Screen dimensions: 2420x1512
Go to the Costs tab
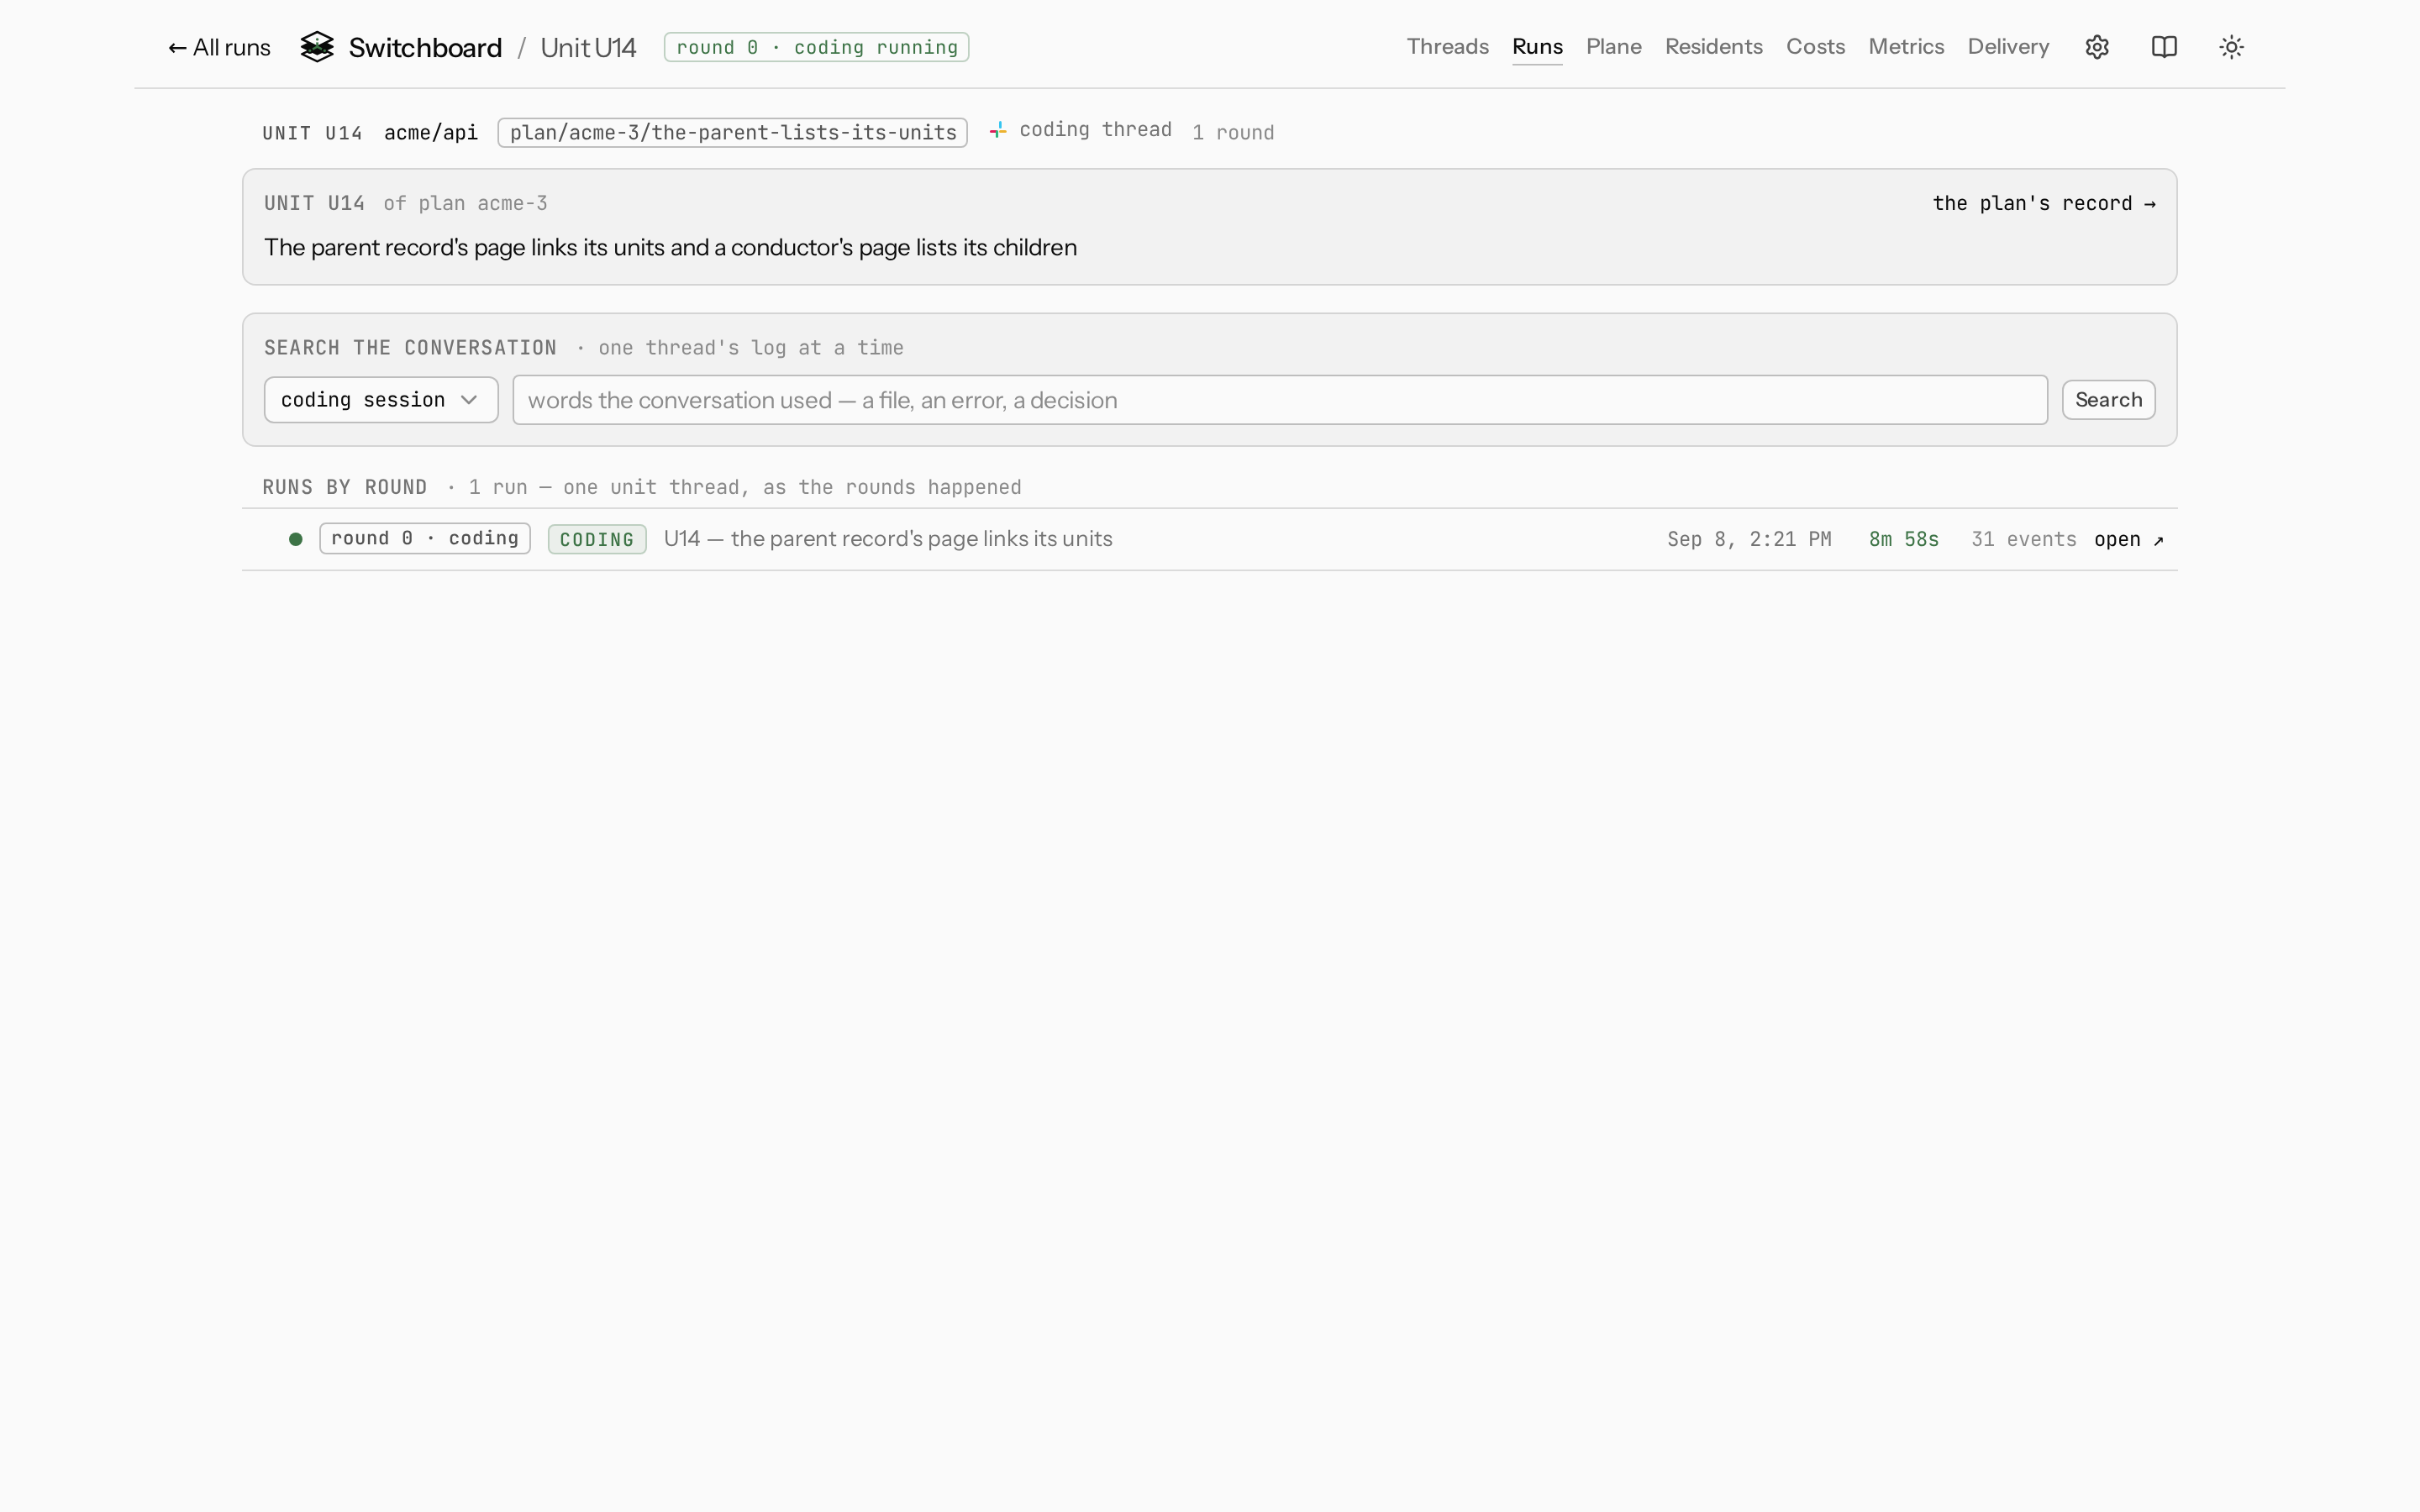coord(1815,47)
